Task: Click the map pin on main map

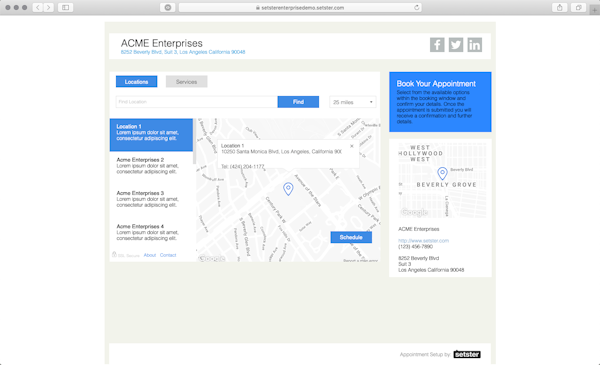Action: [288, 189]
